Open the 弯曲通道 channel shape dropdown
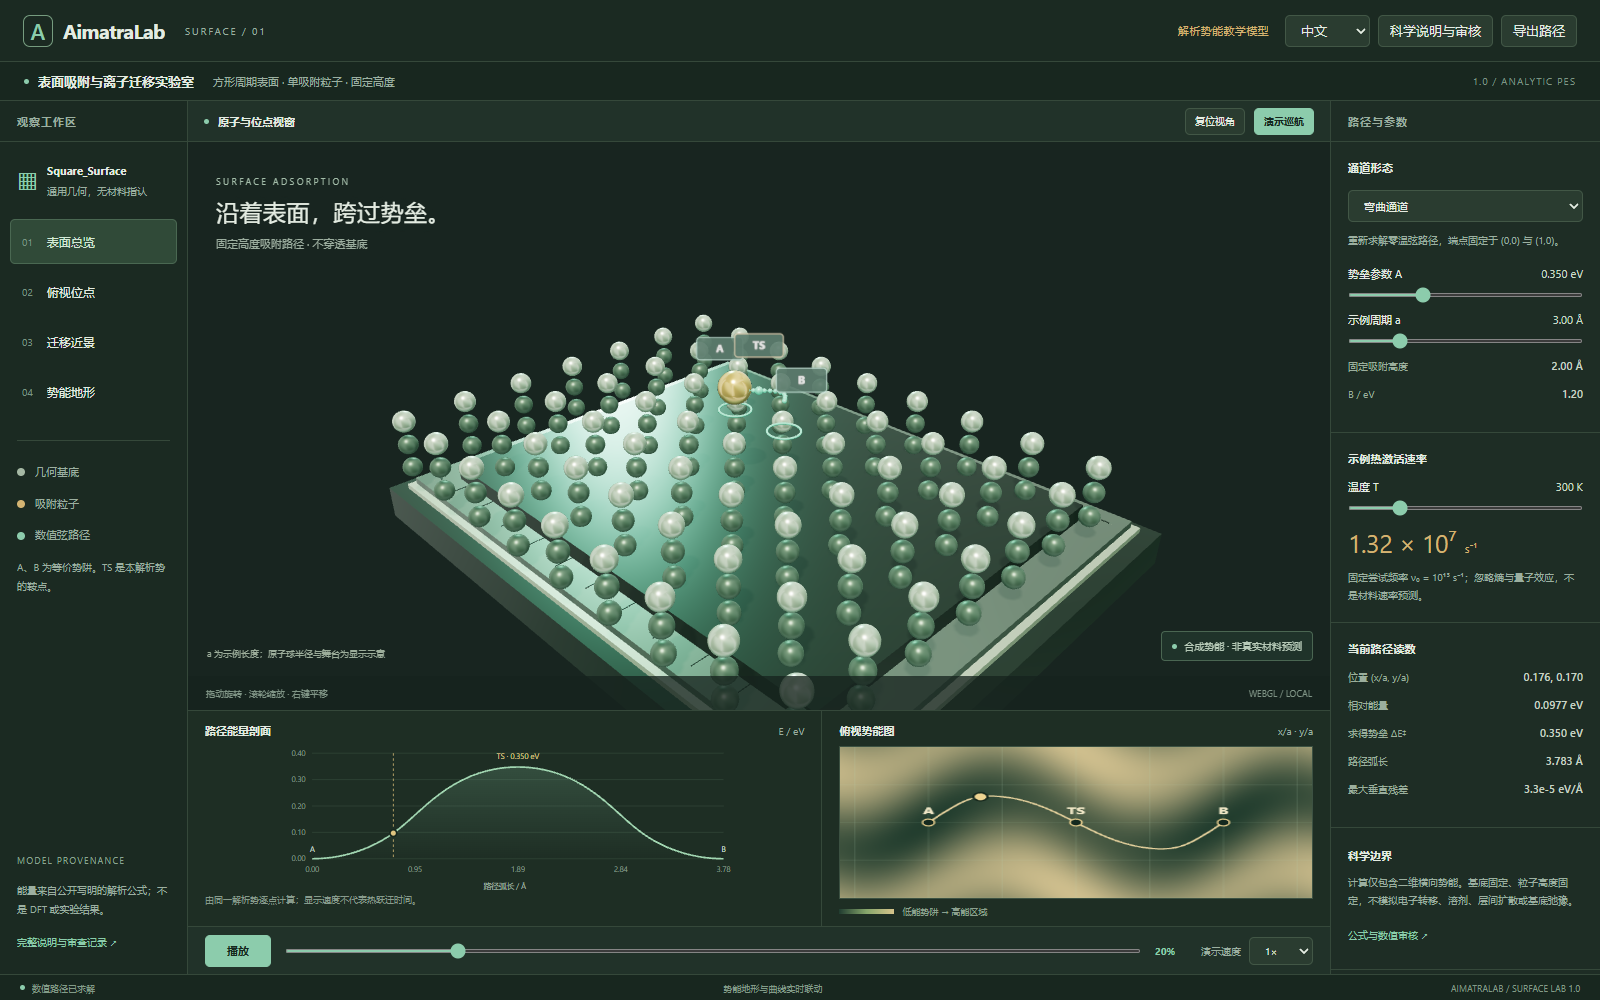This screenshot has width=1600, height=1000. (x=1465, y=206)
